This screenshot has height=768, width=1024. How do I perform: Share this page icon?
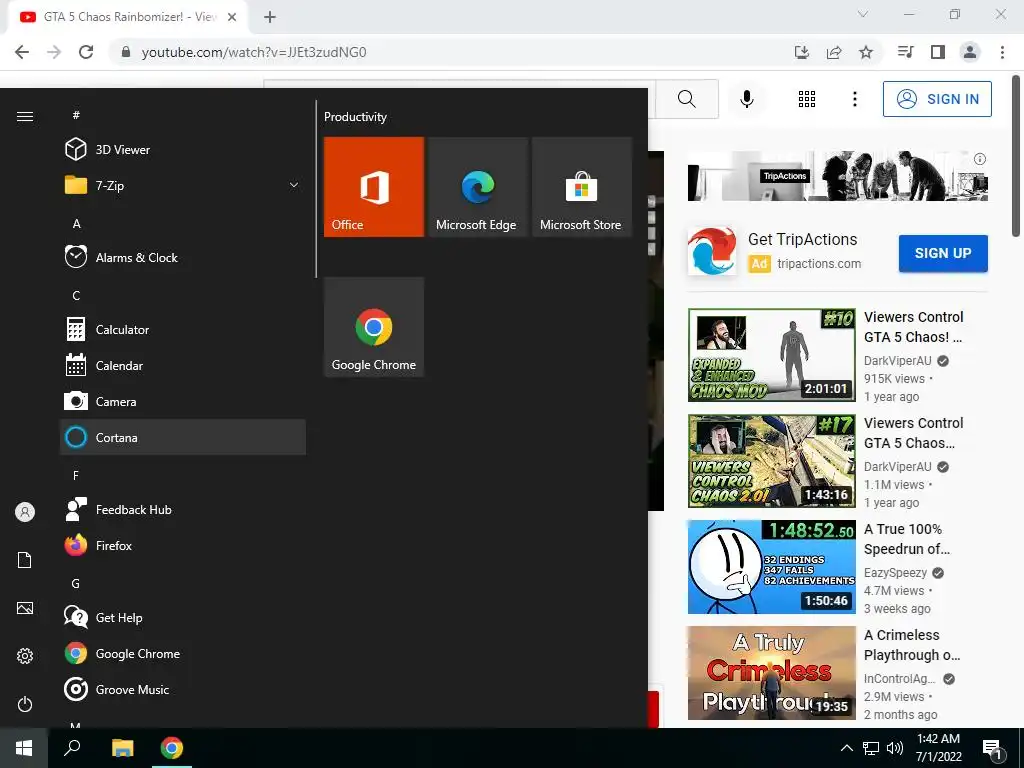tap(834, 52)
